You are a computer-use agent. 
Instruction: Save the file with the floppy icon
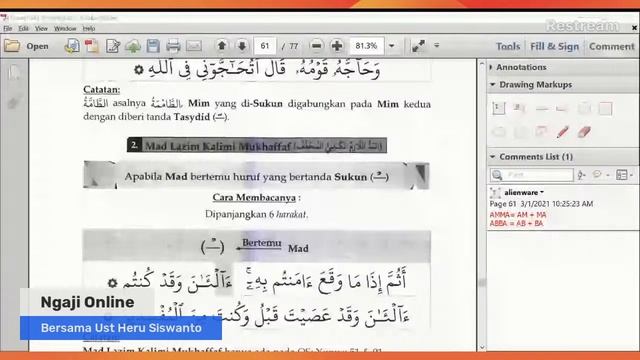click(x=153, y=46)
